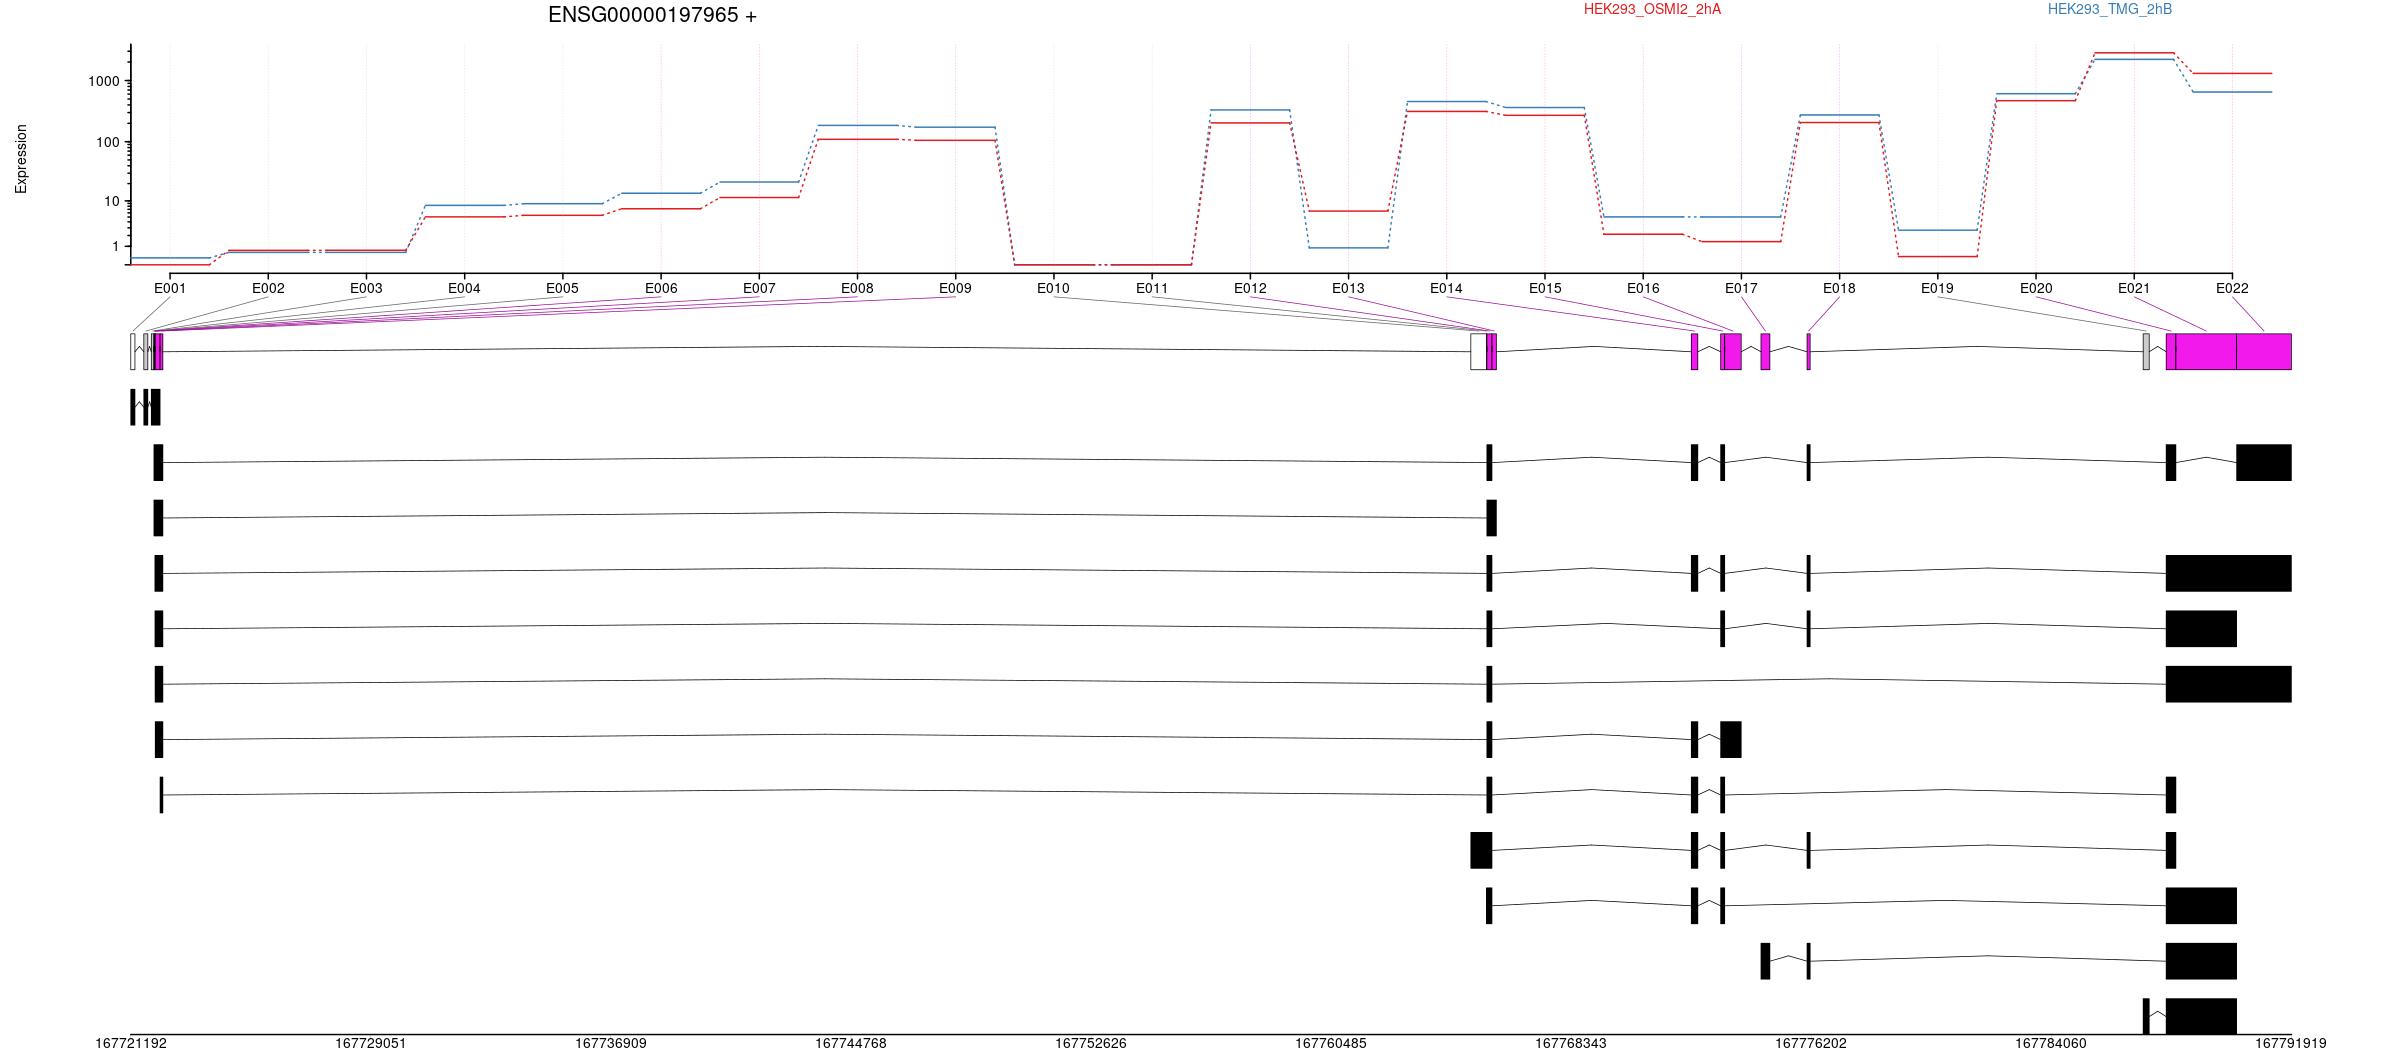
Task: Click exon label E007
Action: (759, 288)
